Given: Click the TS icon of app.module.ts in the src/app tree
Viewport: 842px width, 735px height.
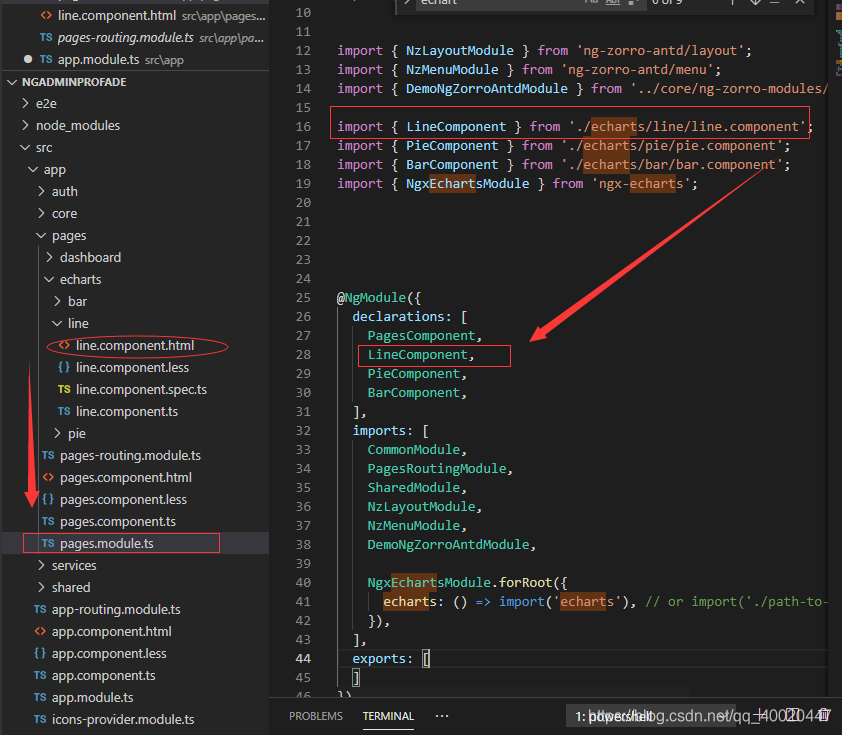Looking at the screenshot, I should point(40,697).
